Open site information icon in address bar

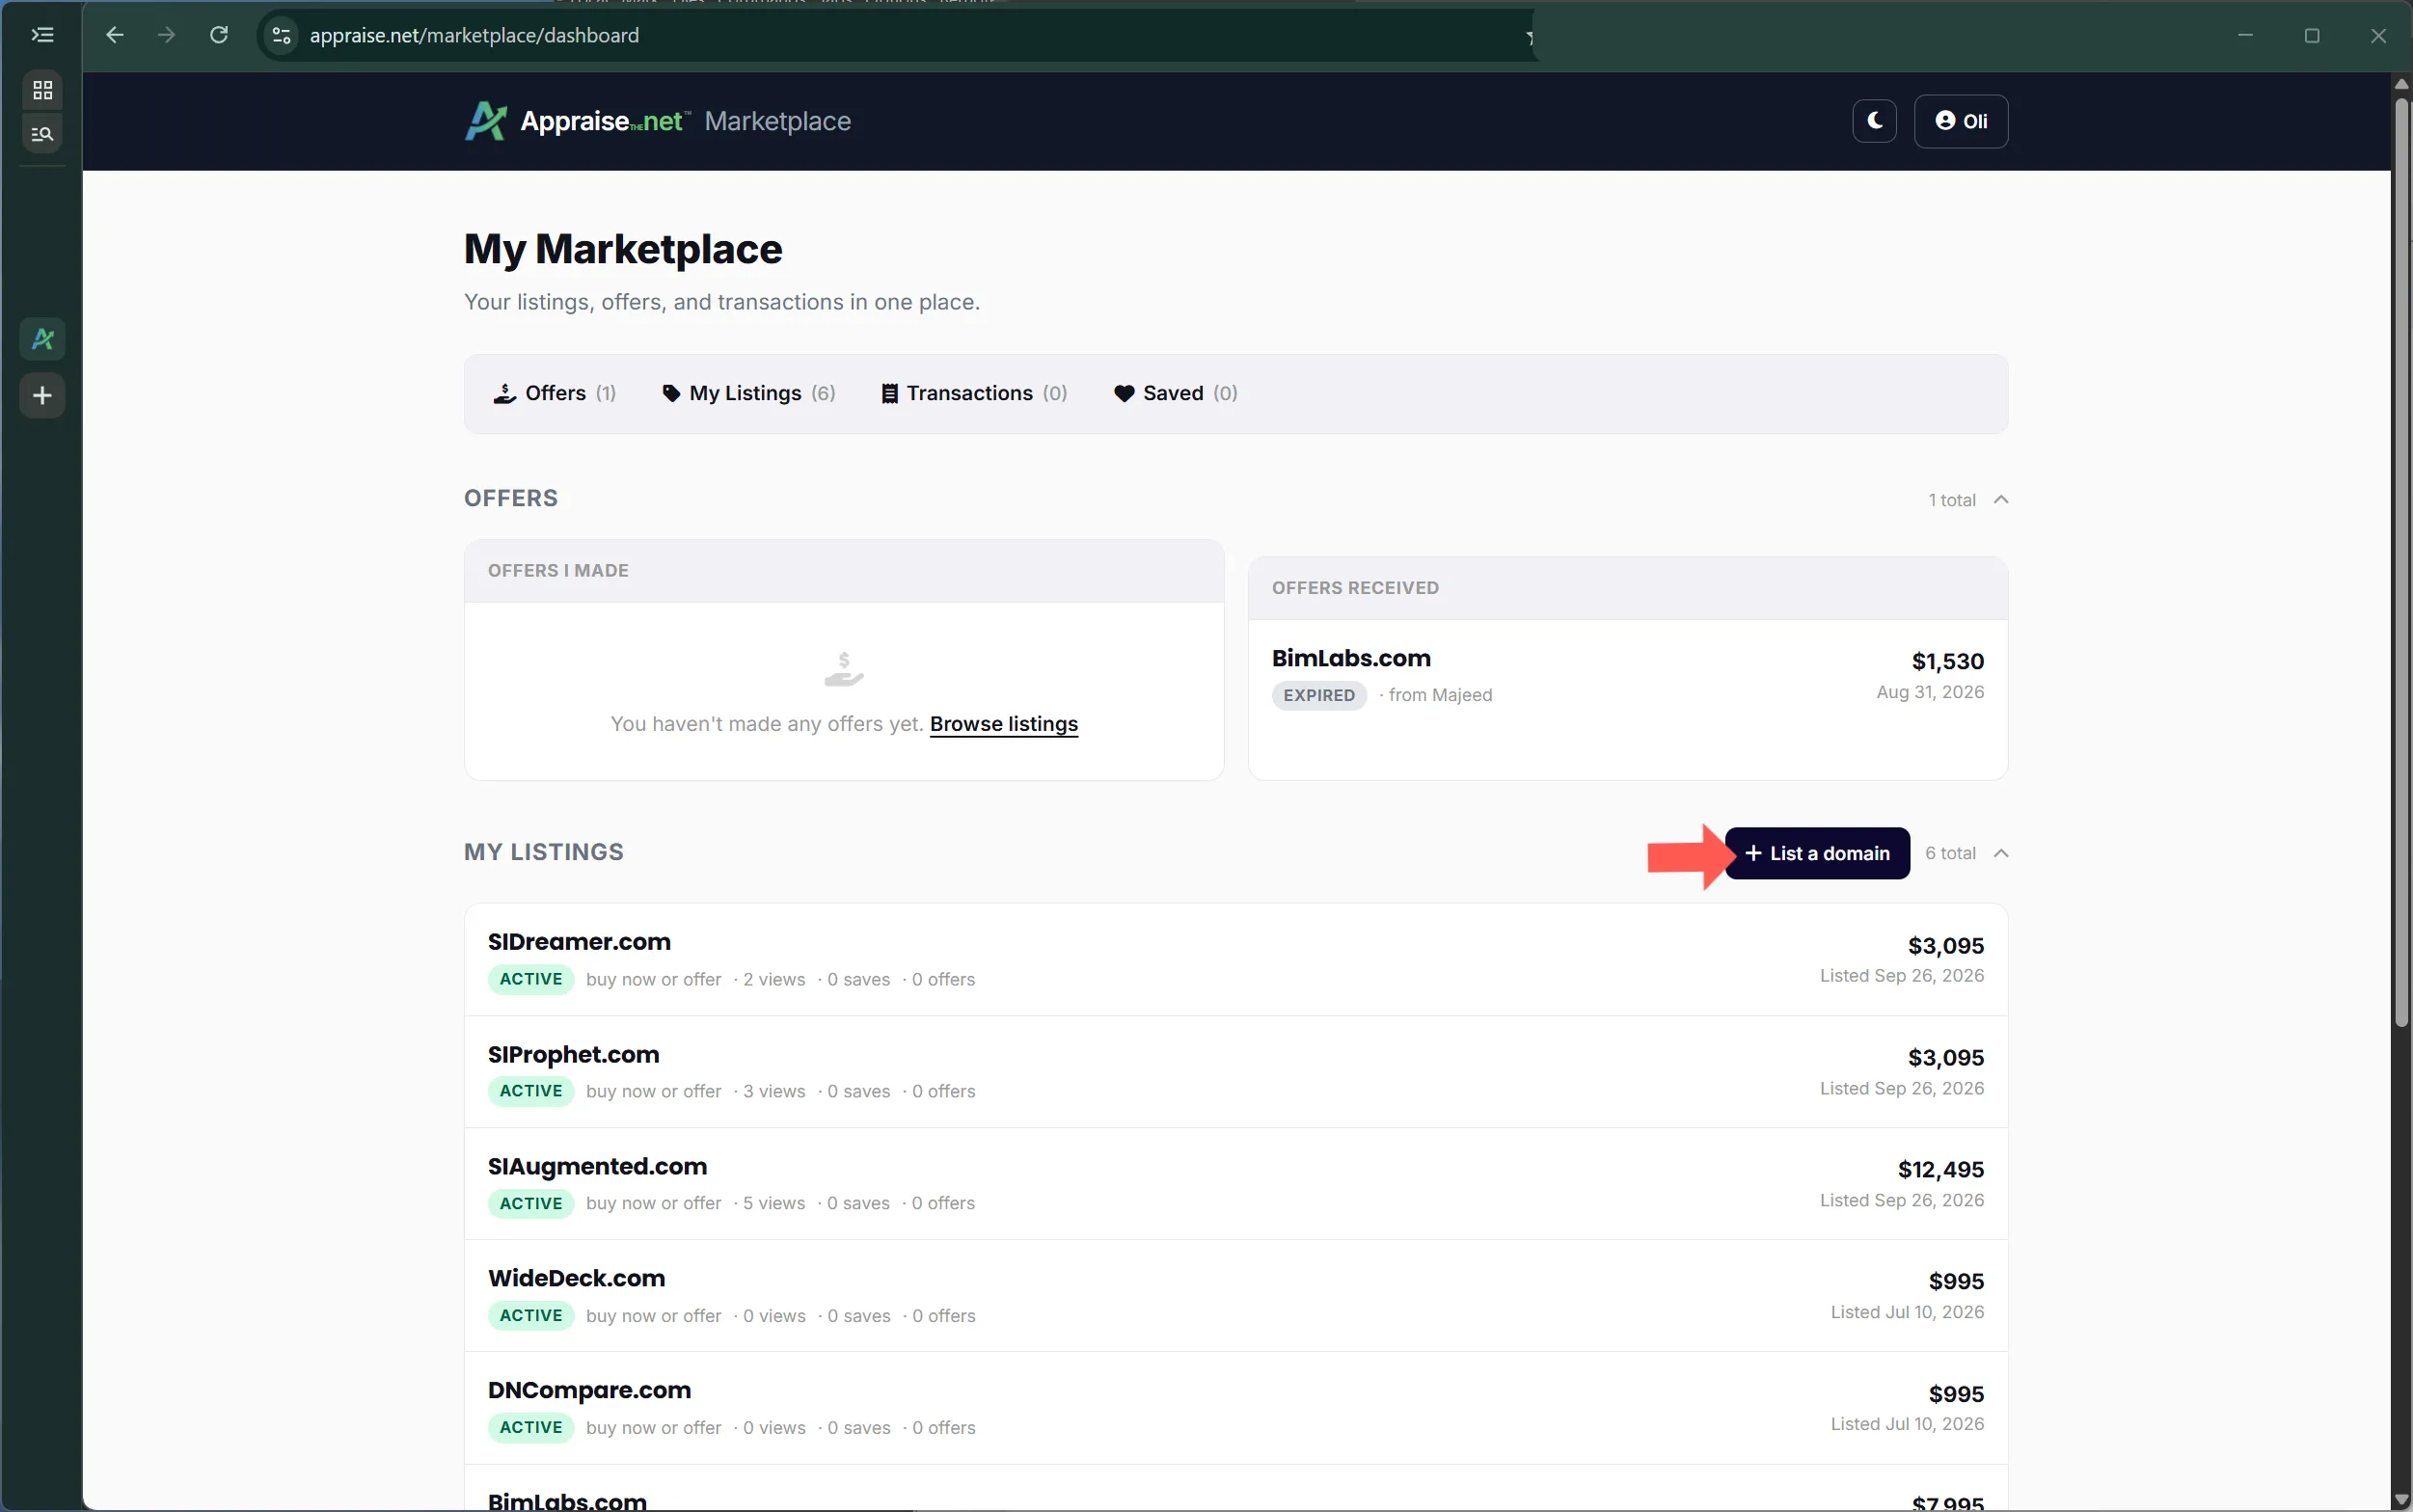282,36
